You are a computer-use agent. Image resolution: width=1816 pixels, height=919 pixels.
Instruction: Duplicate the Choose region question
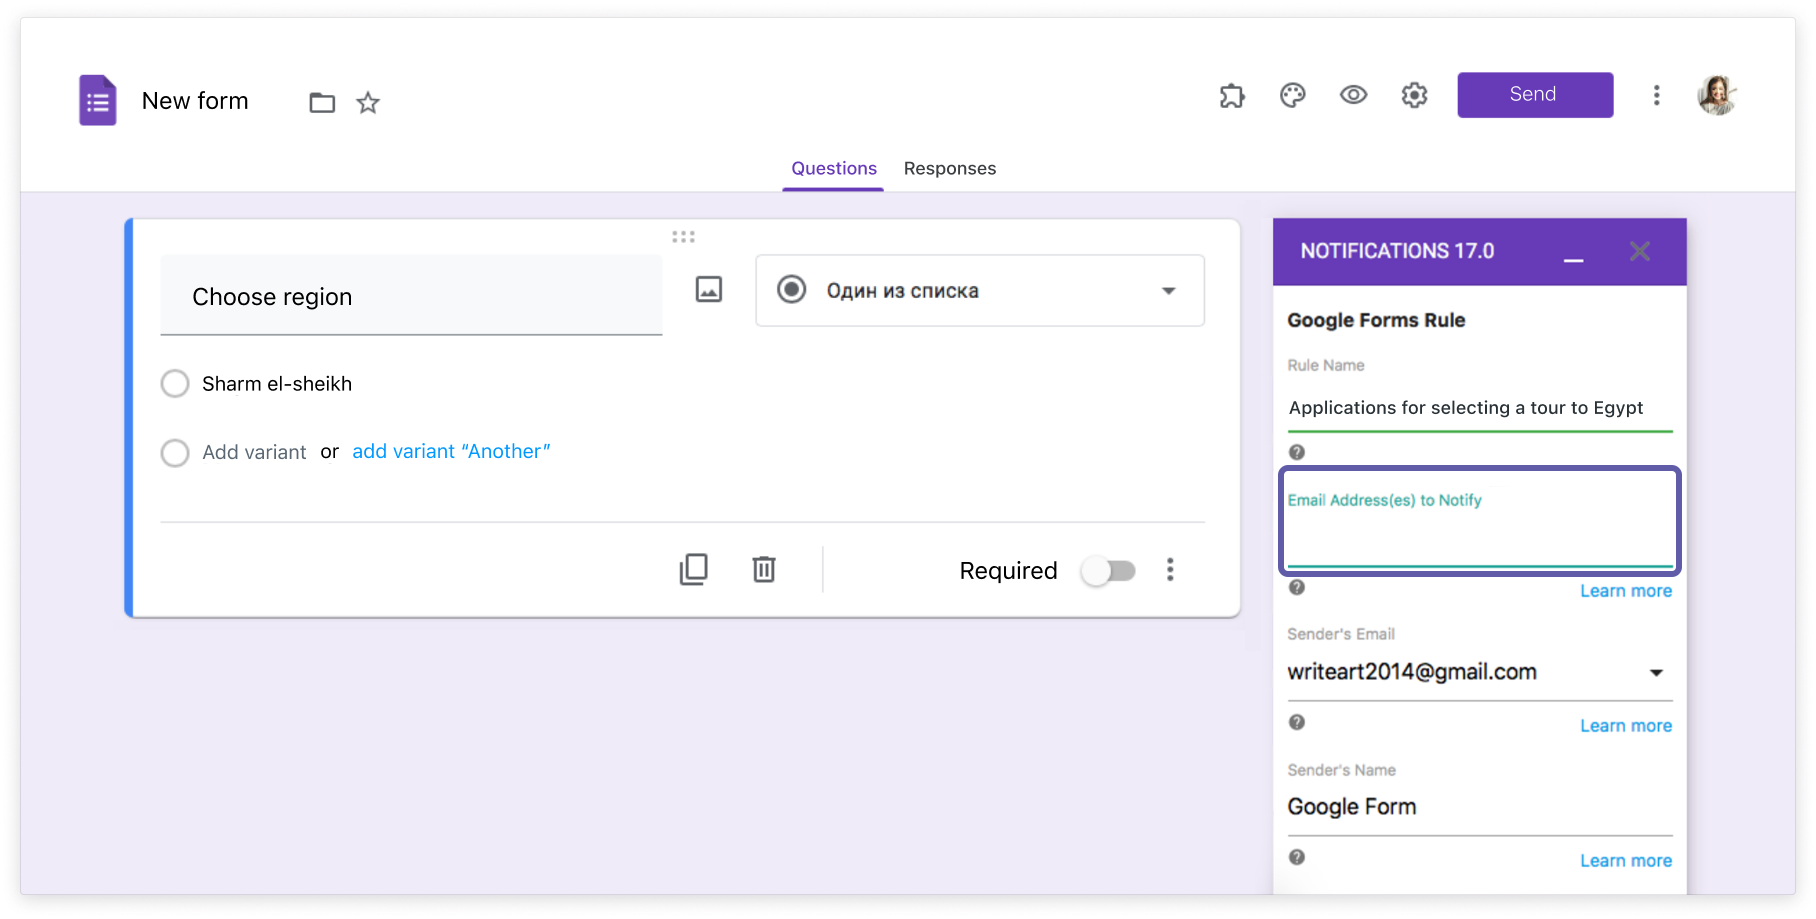coord(694,569)
